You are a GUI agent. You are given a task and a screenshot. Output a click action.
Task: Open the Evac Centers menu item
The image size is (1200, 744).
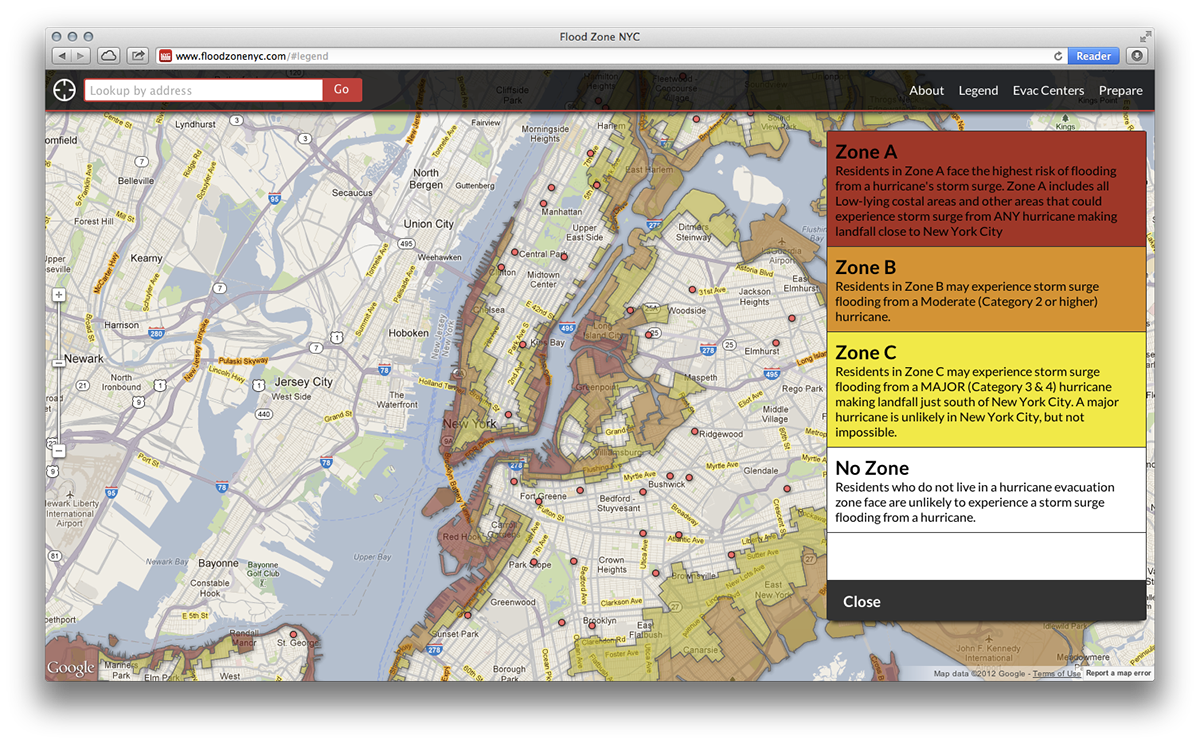click(1048, 90)
